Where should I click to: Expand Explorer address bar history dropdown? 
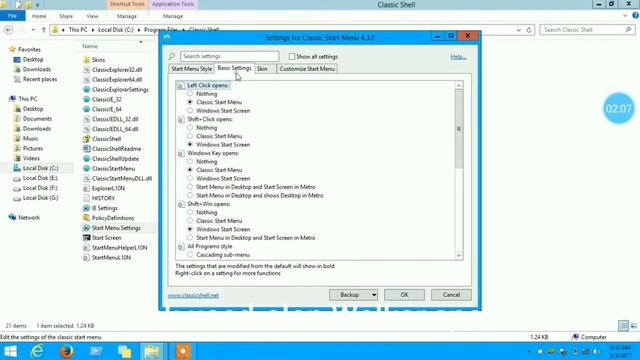519,30
